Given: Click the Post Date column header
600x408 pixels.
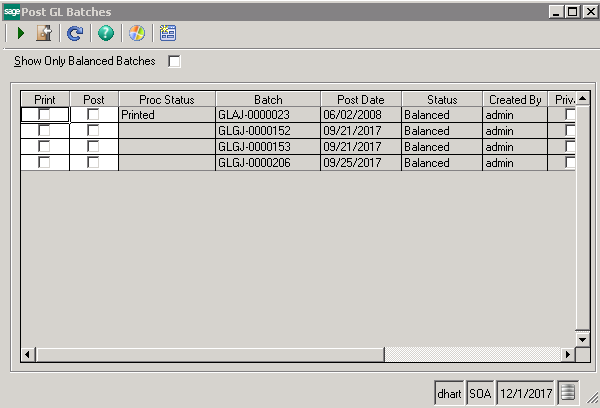Looking at the screenshot, I should click(360, 100).
